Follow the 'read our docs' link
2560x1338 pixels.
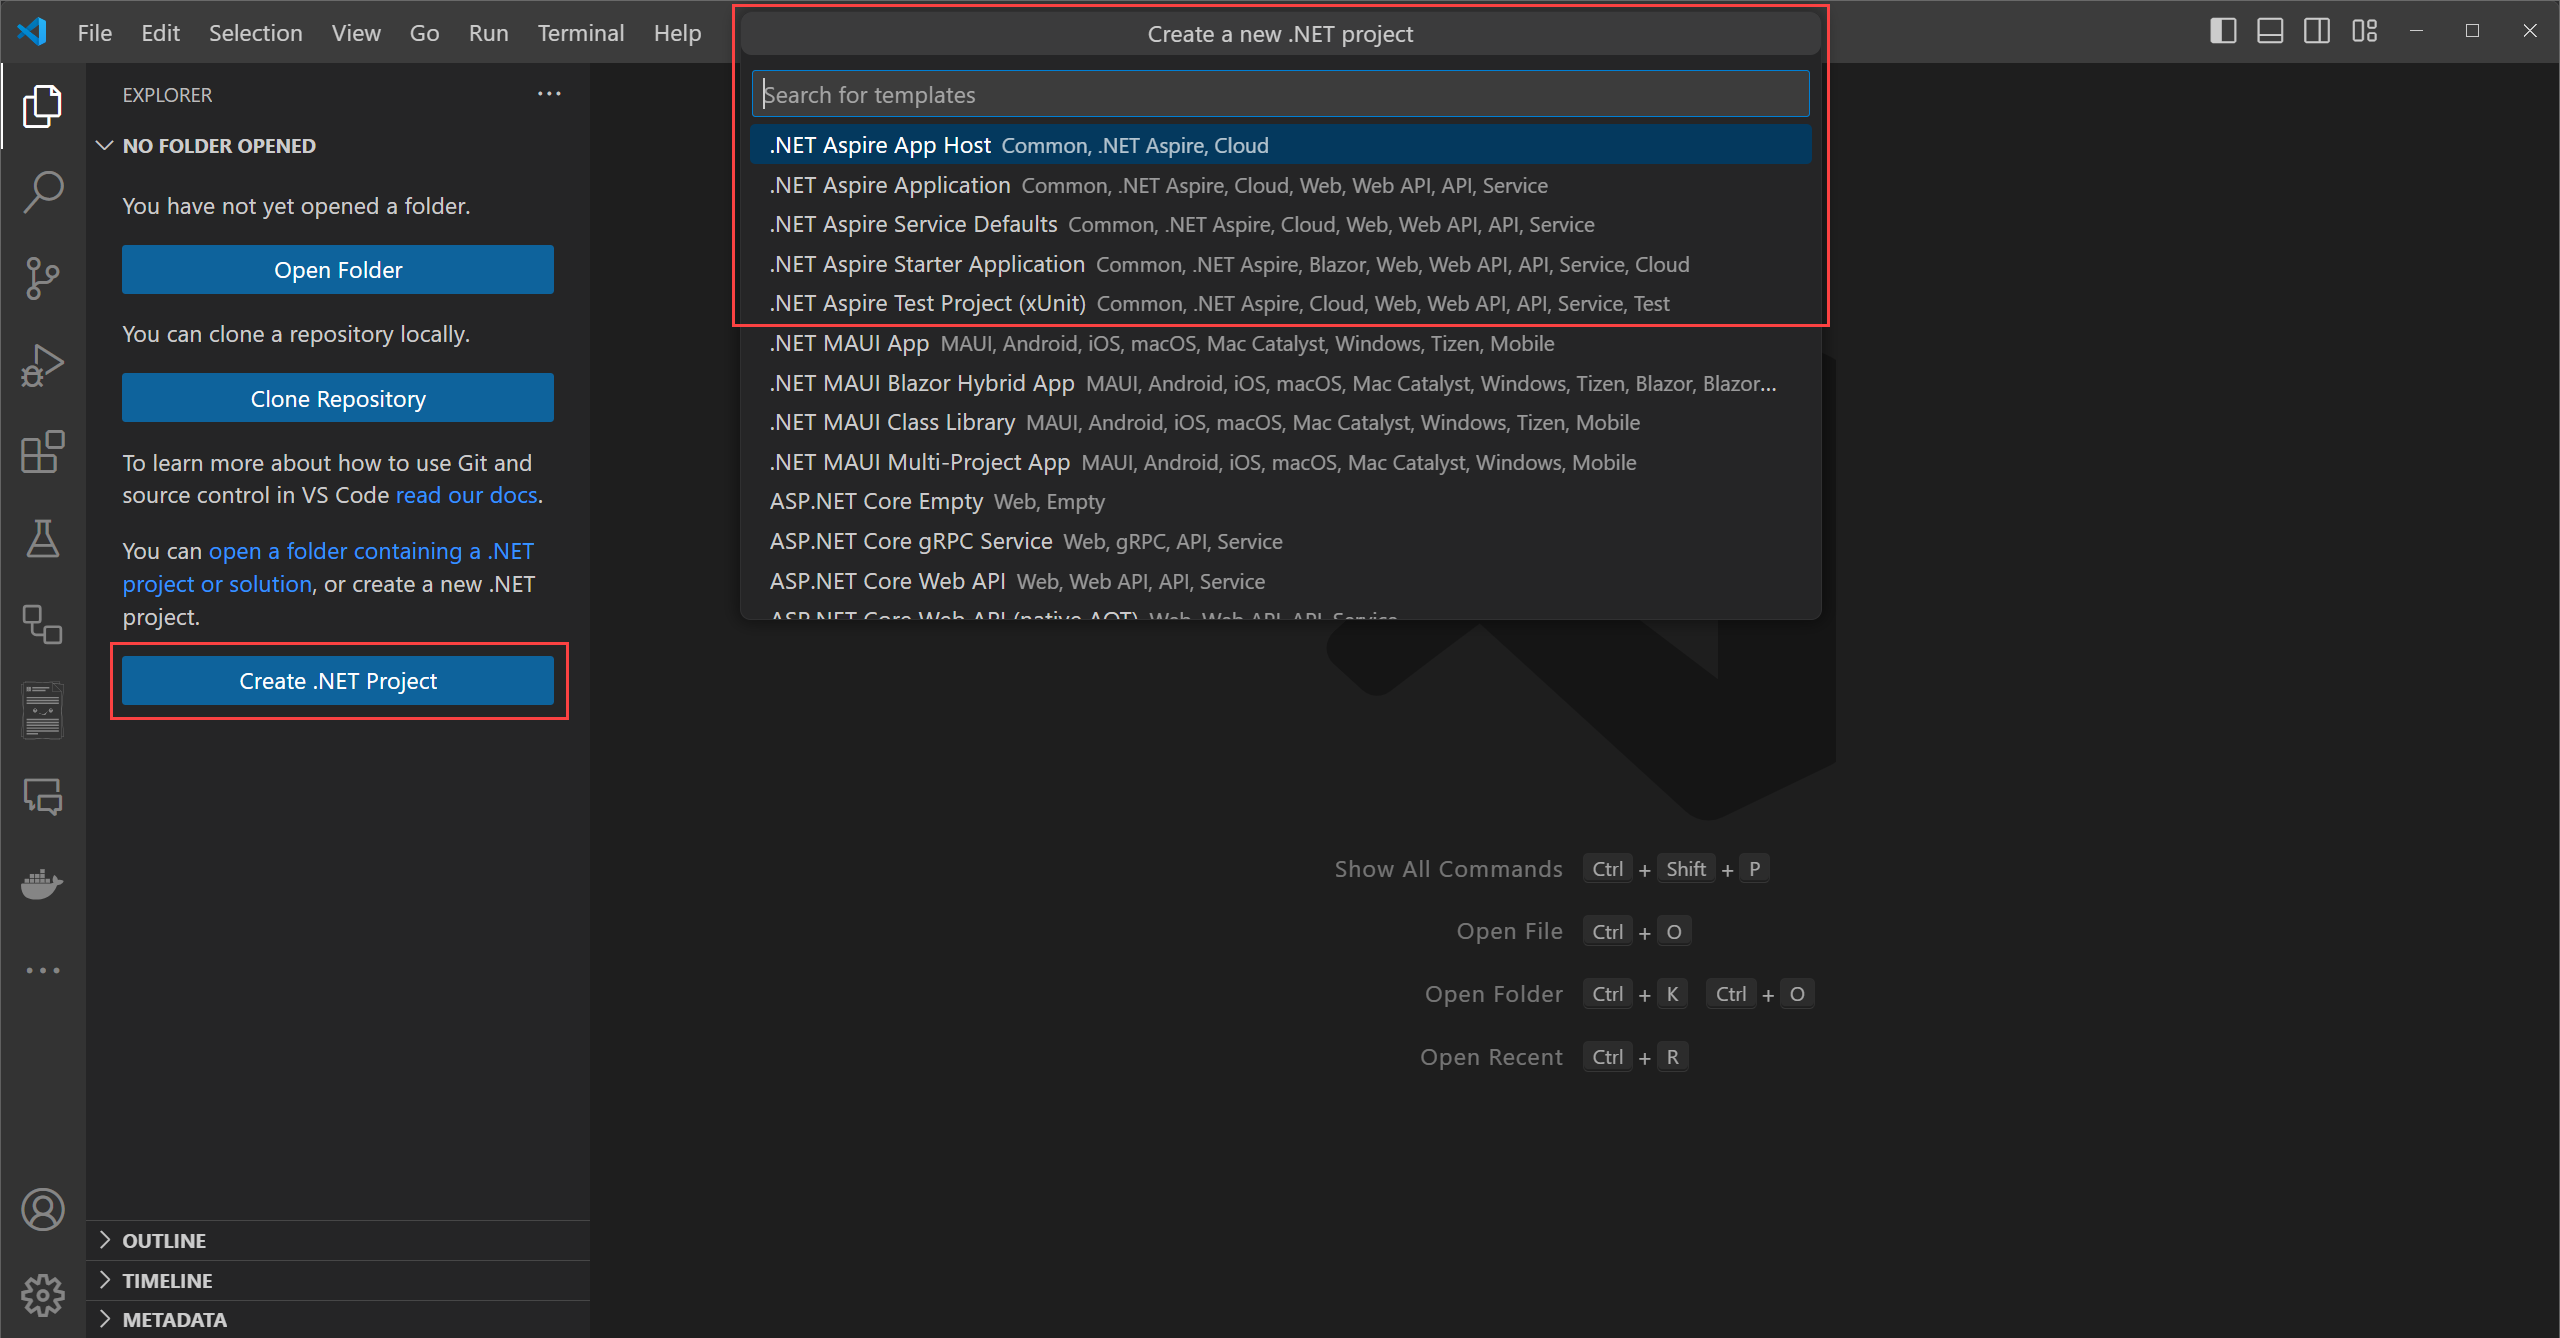466,495
